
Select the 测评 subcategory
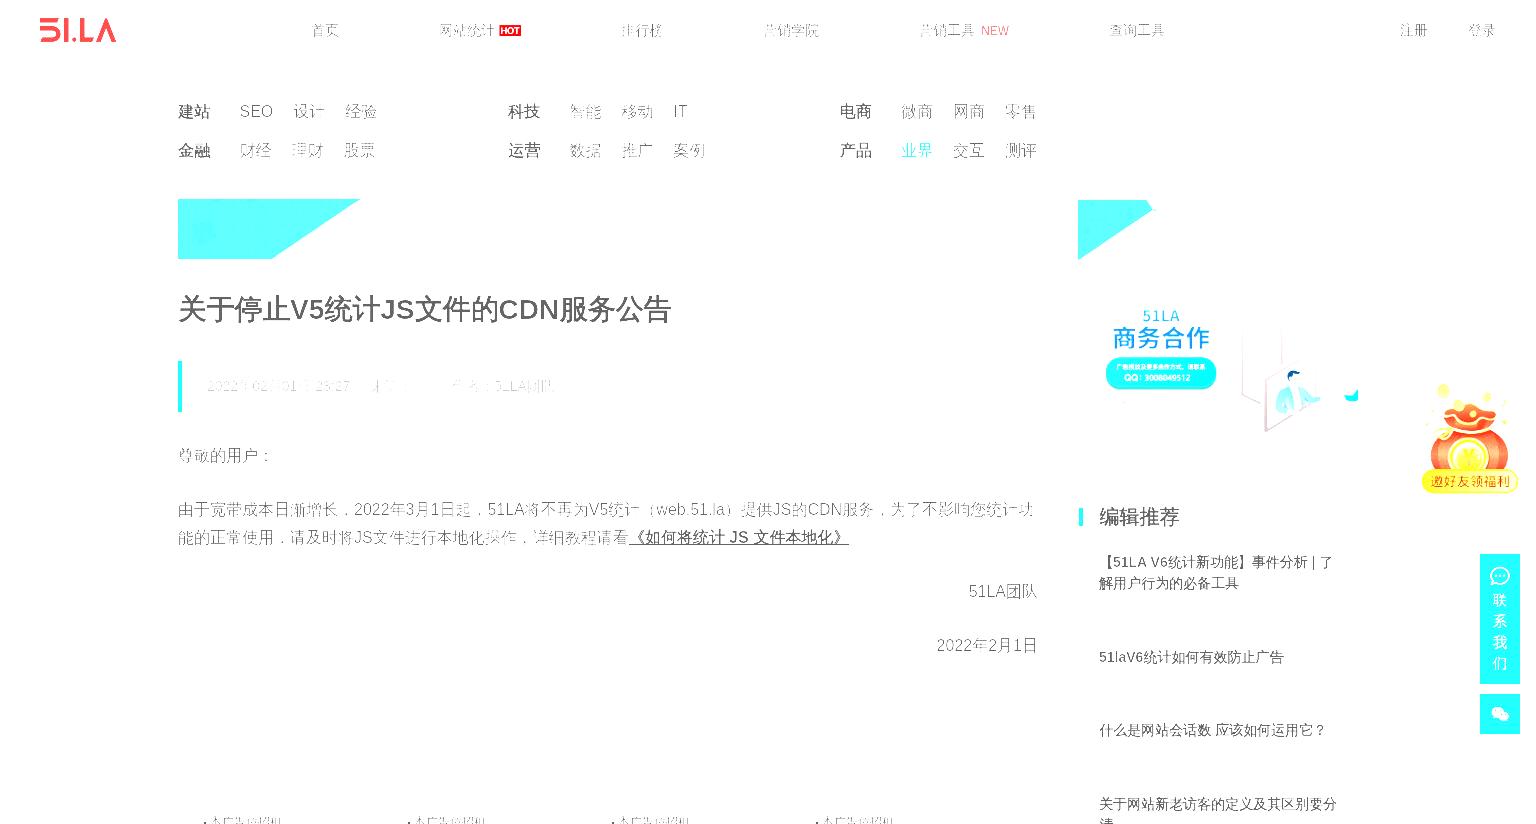click(1021, 150)
